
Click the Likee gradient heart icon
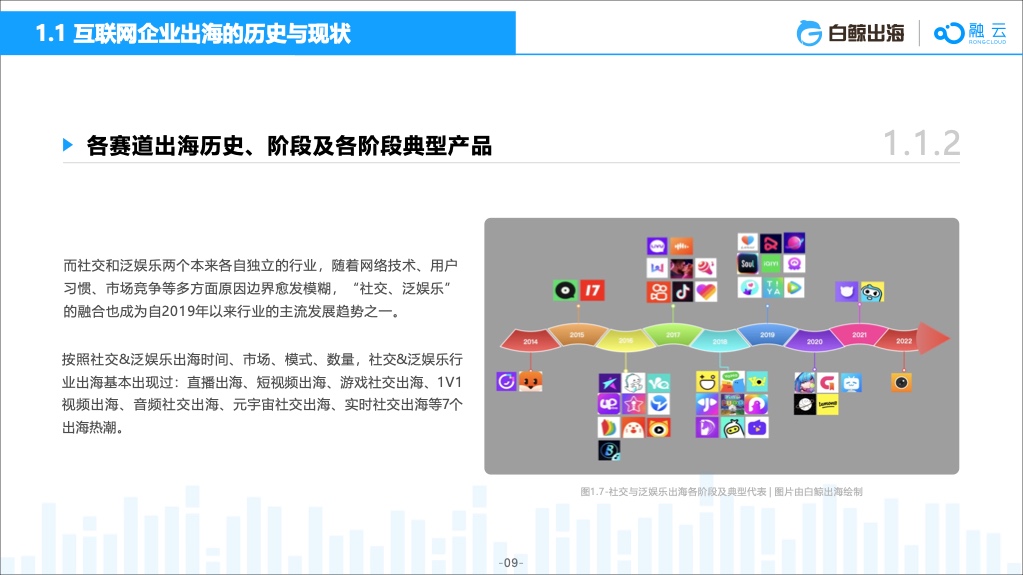click(706, 292)
